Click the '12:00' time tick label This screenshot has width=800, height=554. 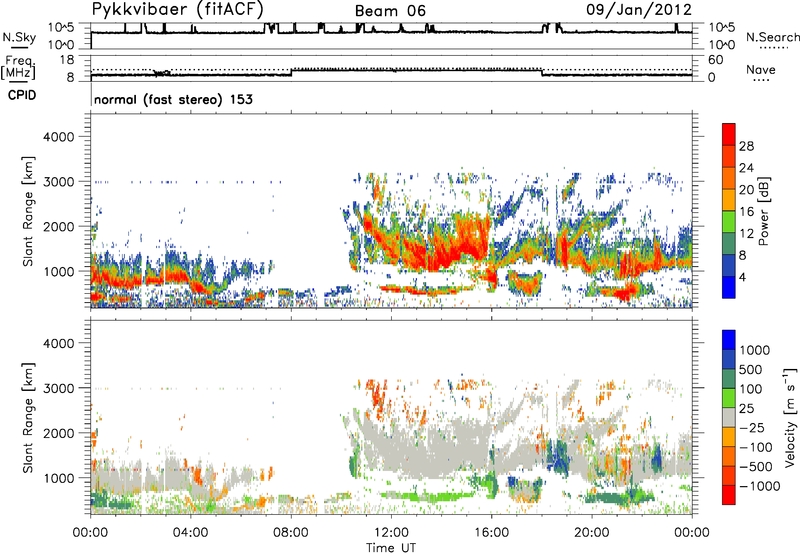pyautogui.click(x=391, y=533)
